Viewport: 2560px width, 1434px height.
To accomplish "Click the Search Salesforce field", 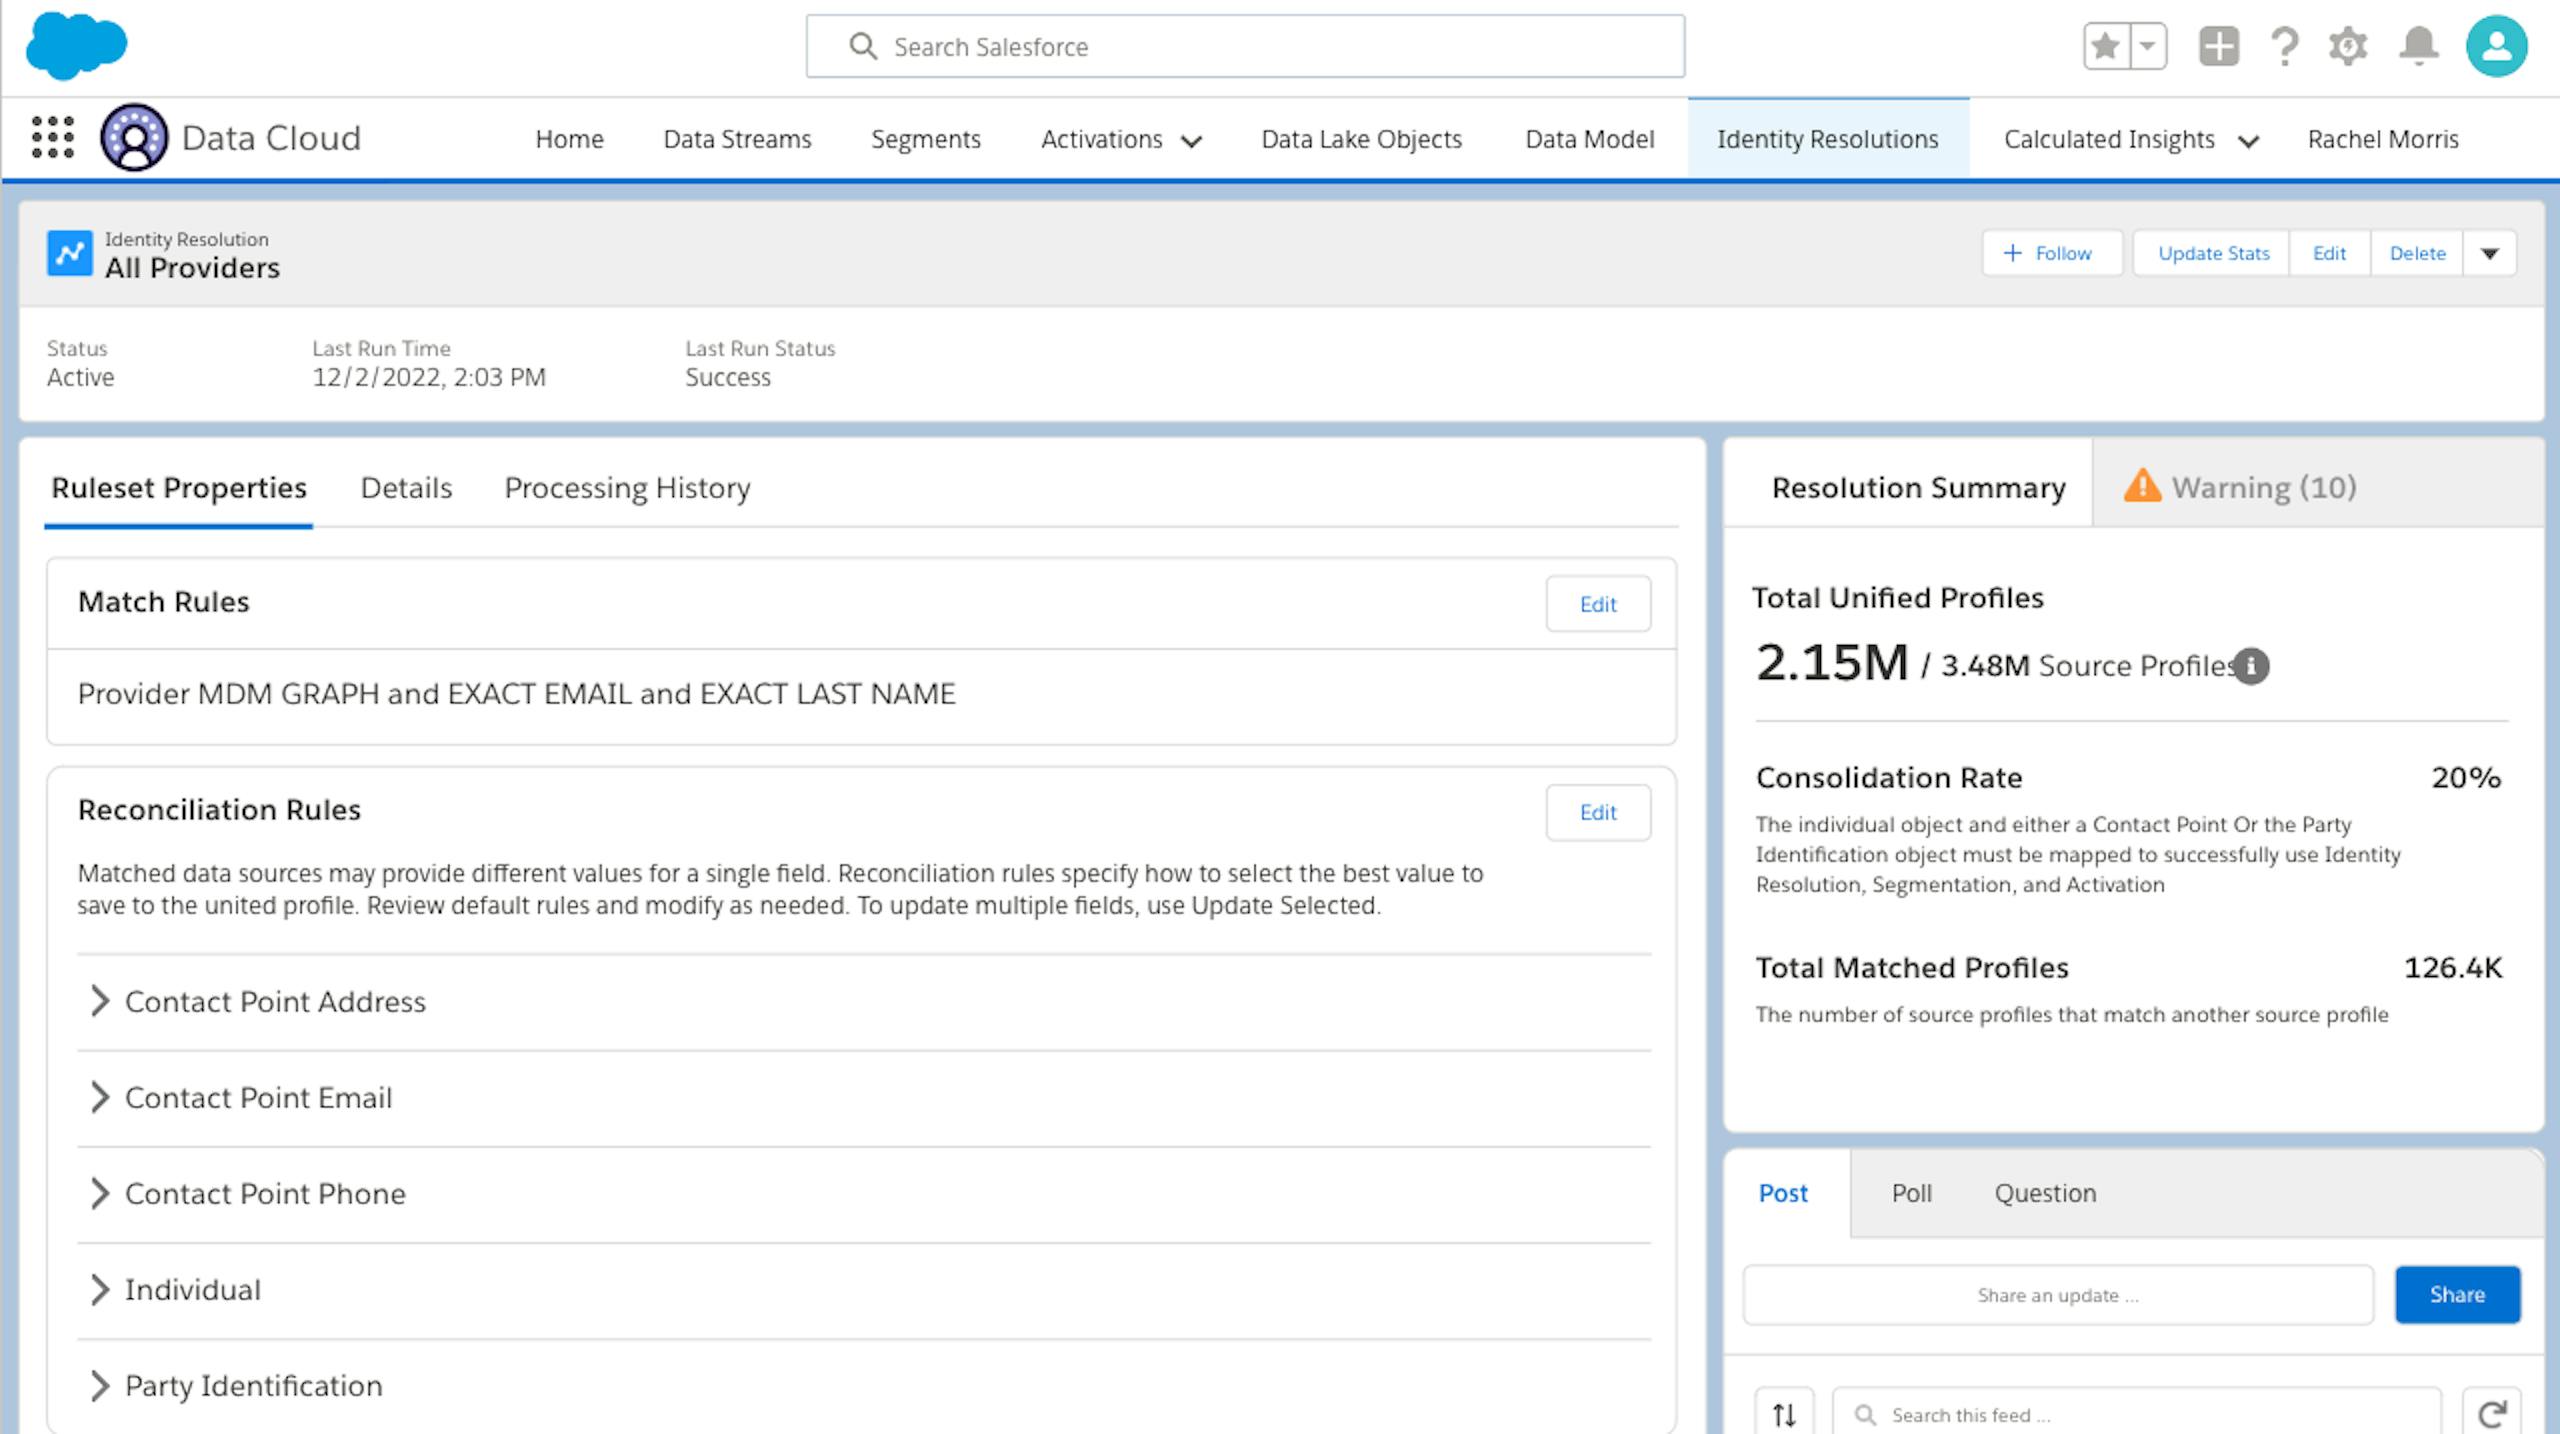I will coord(1245,46).
